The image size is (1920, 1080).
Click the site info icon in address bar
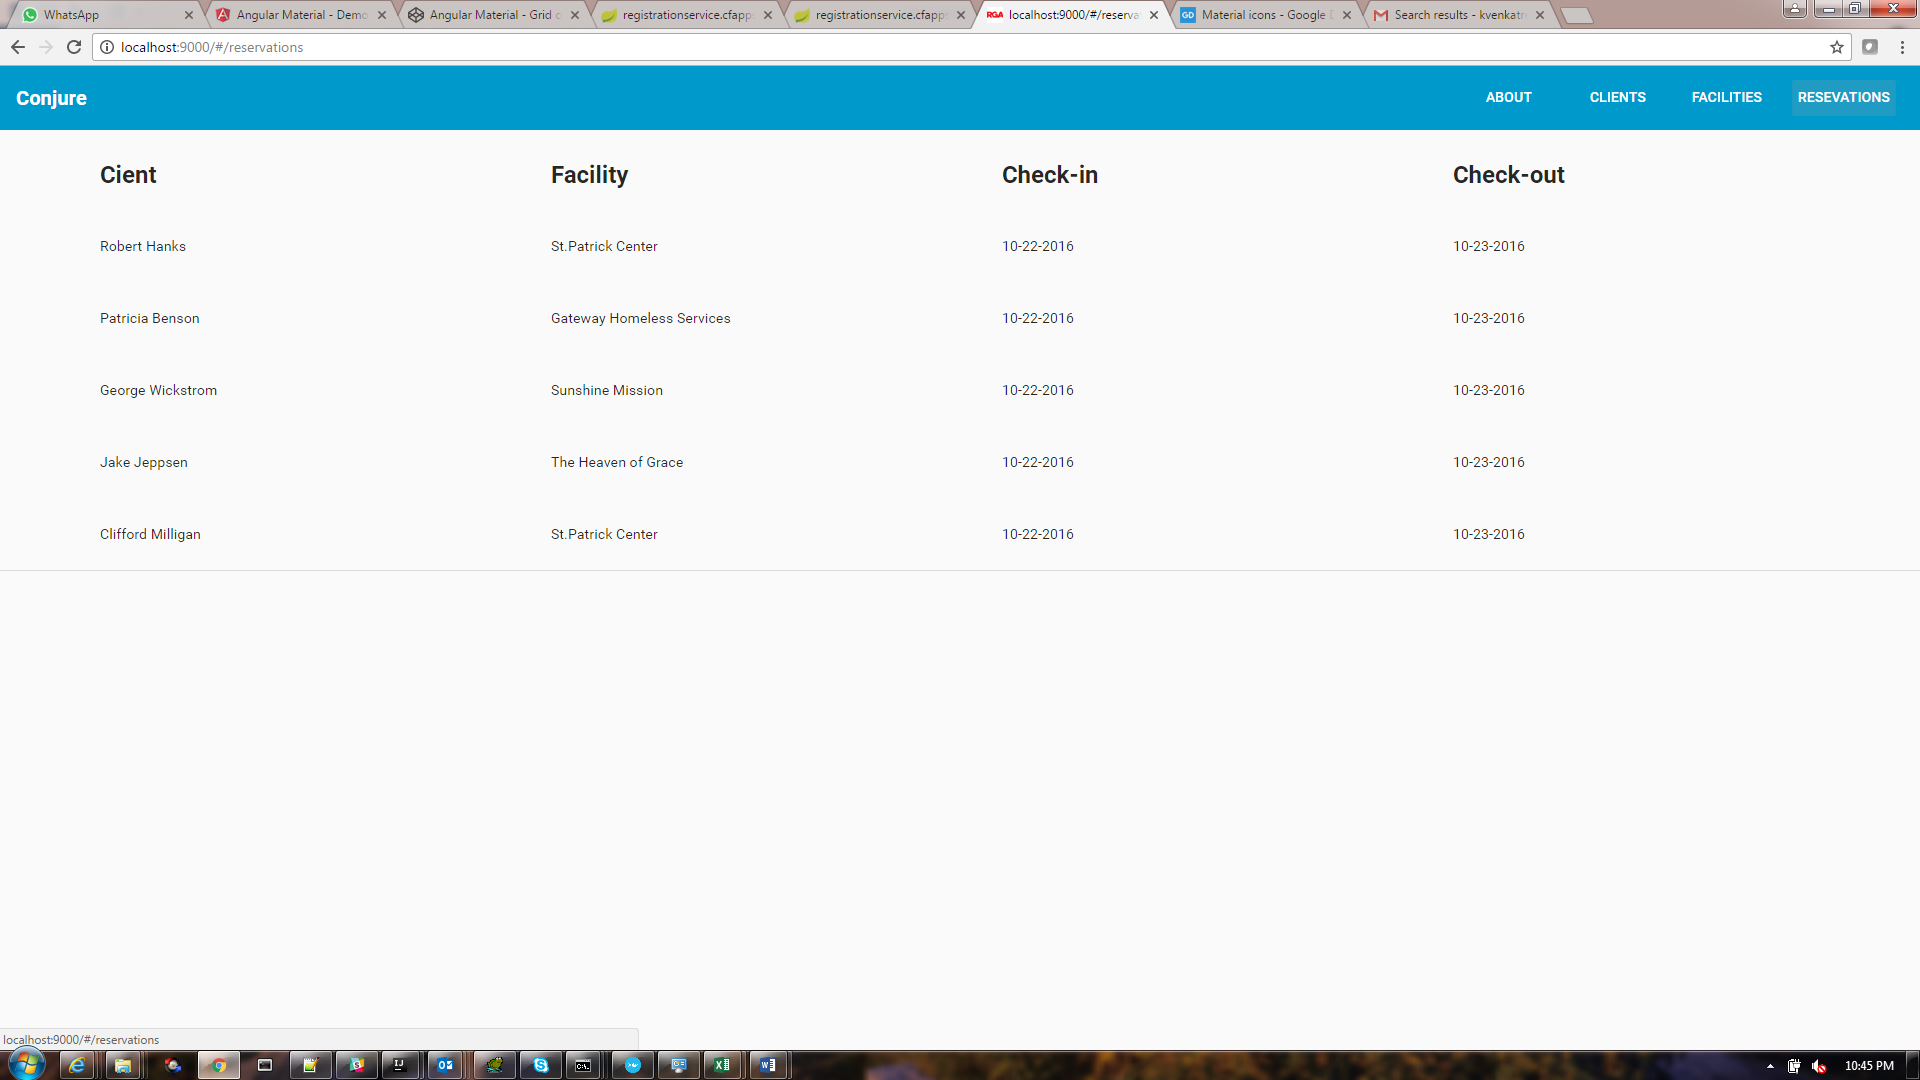click(107, 47)
